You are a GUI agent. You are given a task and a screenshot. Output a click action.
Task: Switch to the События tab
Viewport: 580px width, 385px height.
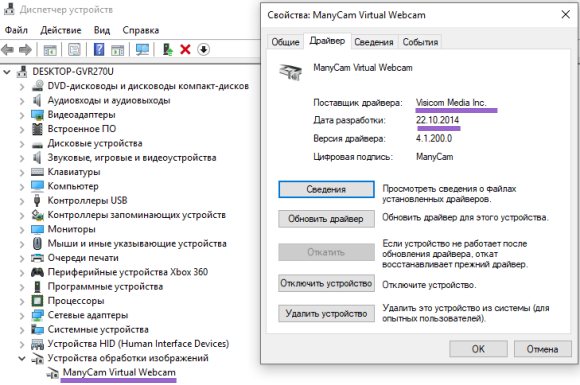pyautogui.click(x=420, y=42)
